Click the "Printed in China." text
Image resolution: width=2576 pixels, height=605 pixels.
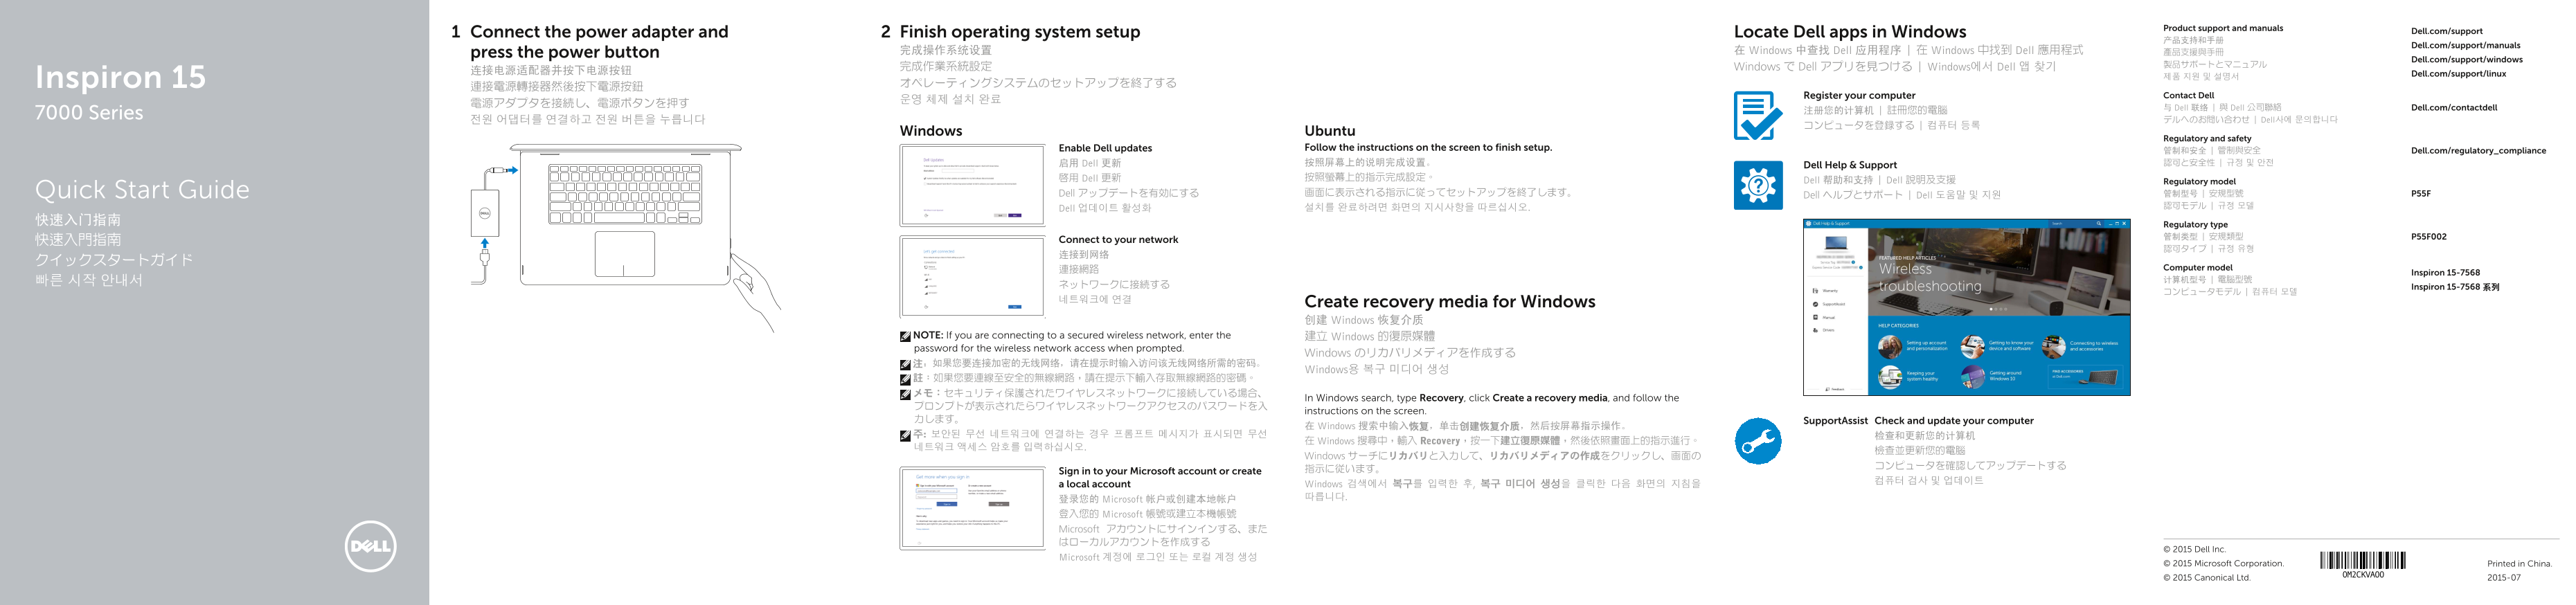(2519, 564)
